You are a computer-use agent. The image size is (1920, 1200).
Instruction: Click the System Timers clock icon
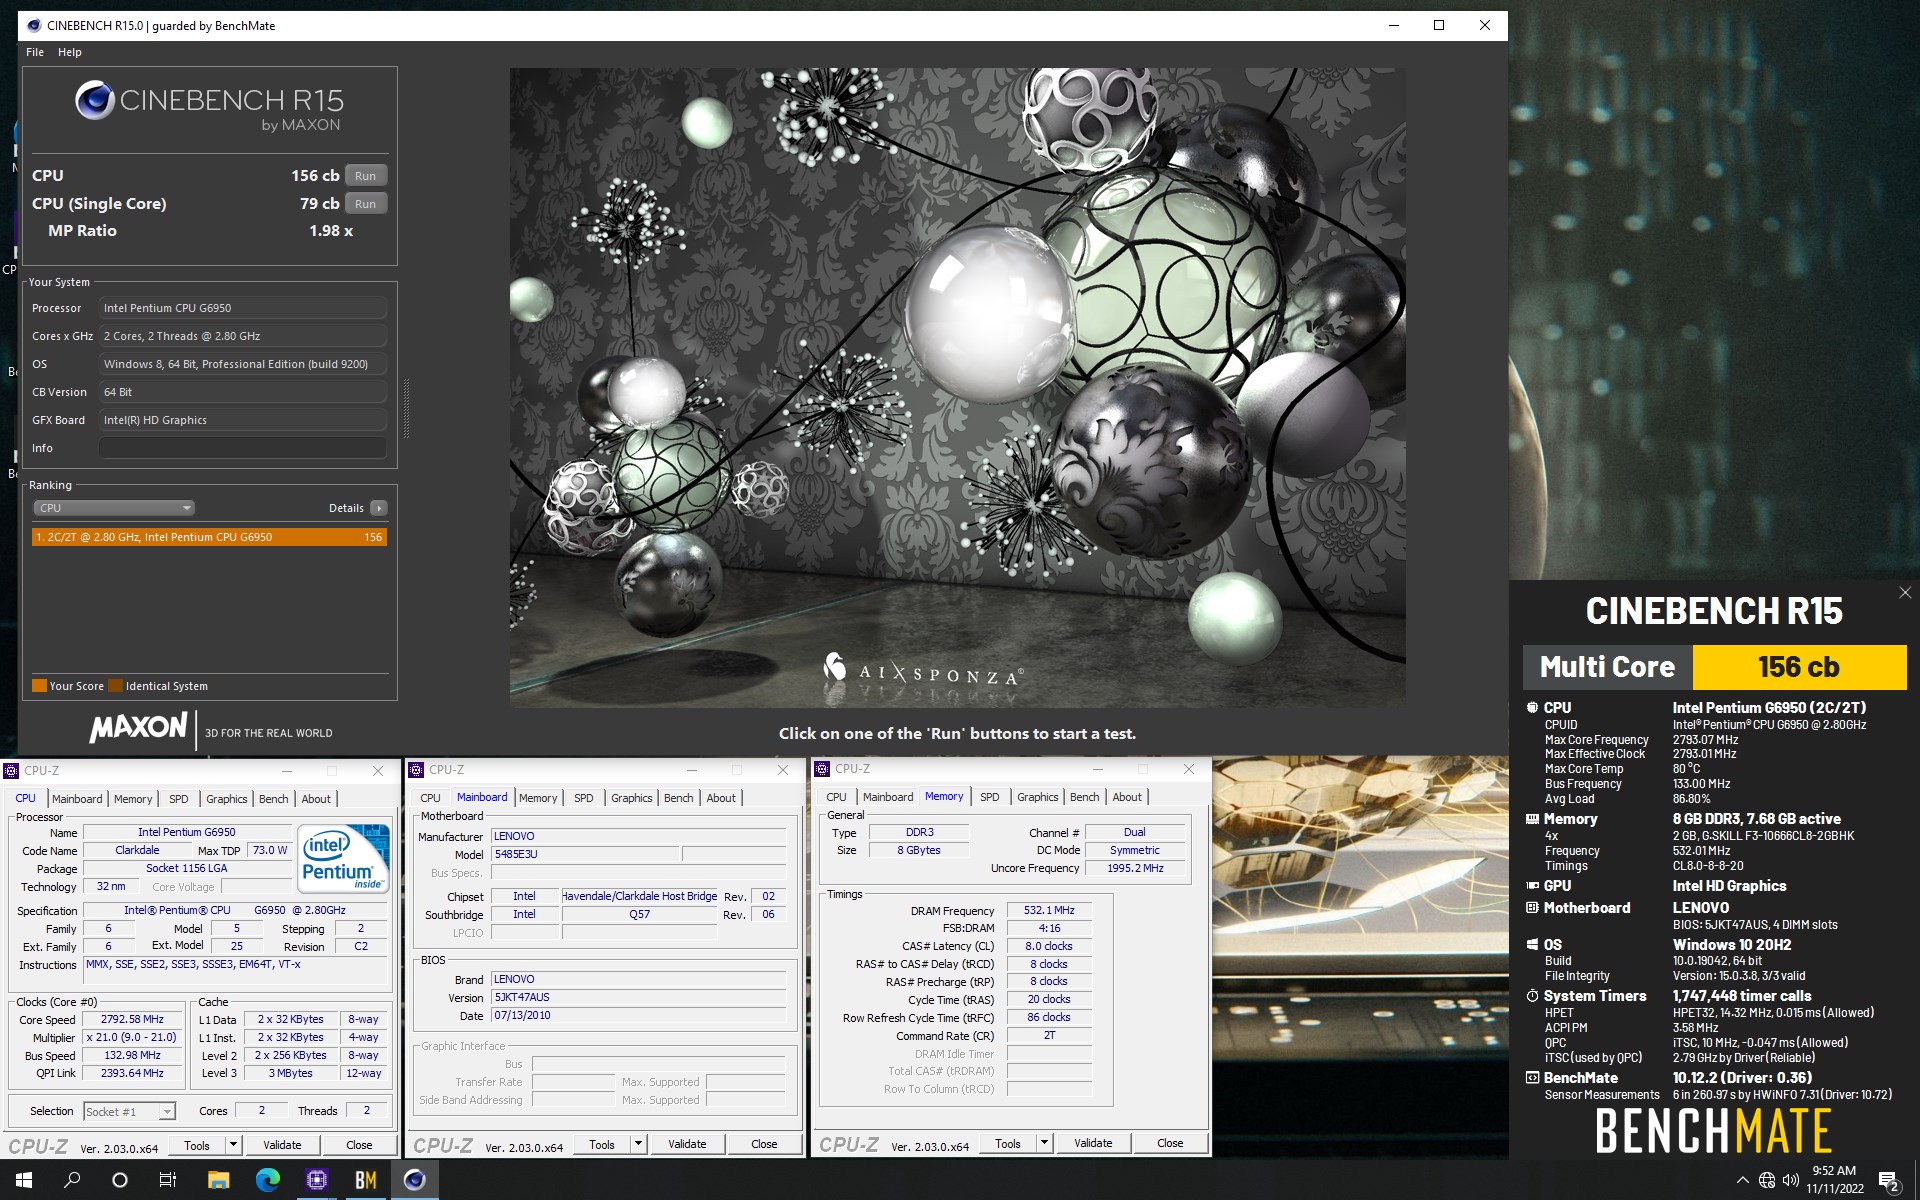1532,996
